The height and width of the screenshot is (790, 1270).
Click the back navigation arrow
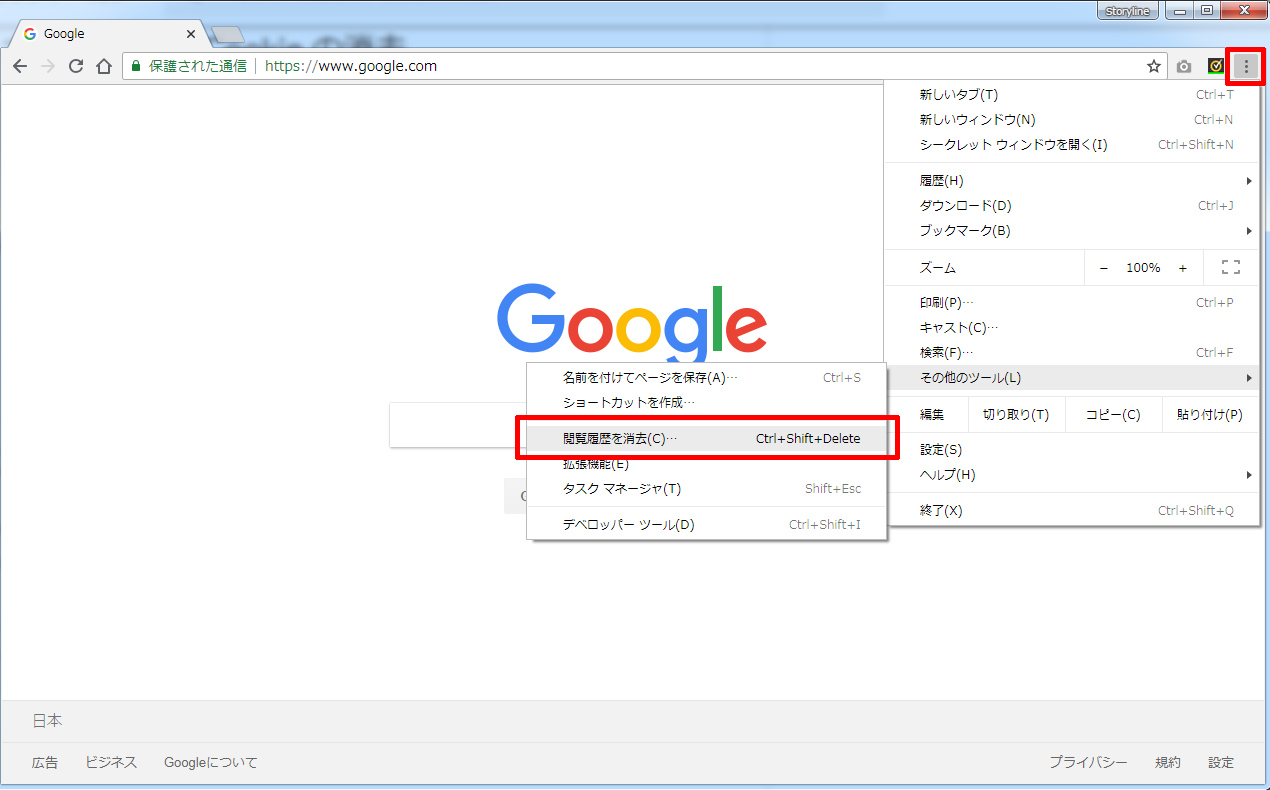pyautogui.click(x=20, y=67)
